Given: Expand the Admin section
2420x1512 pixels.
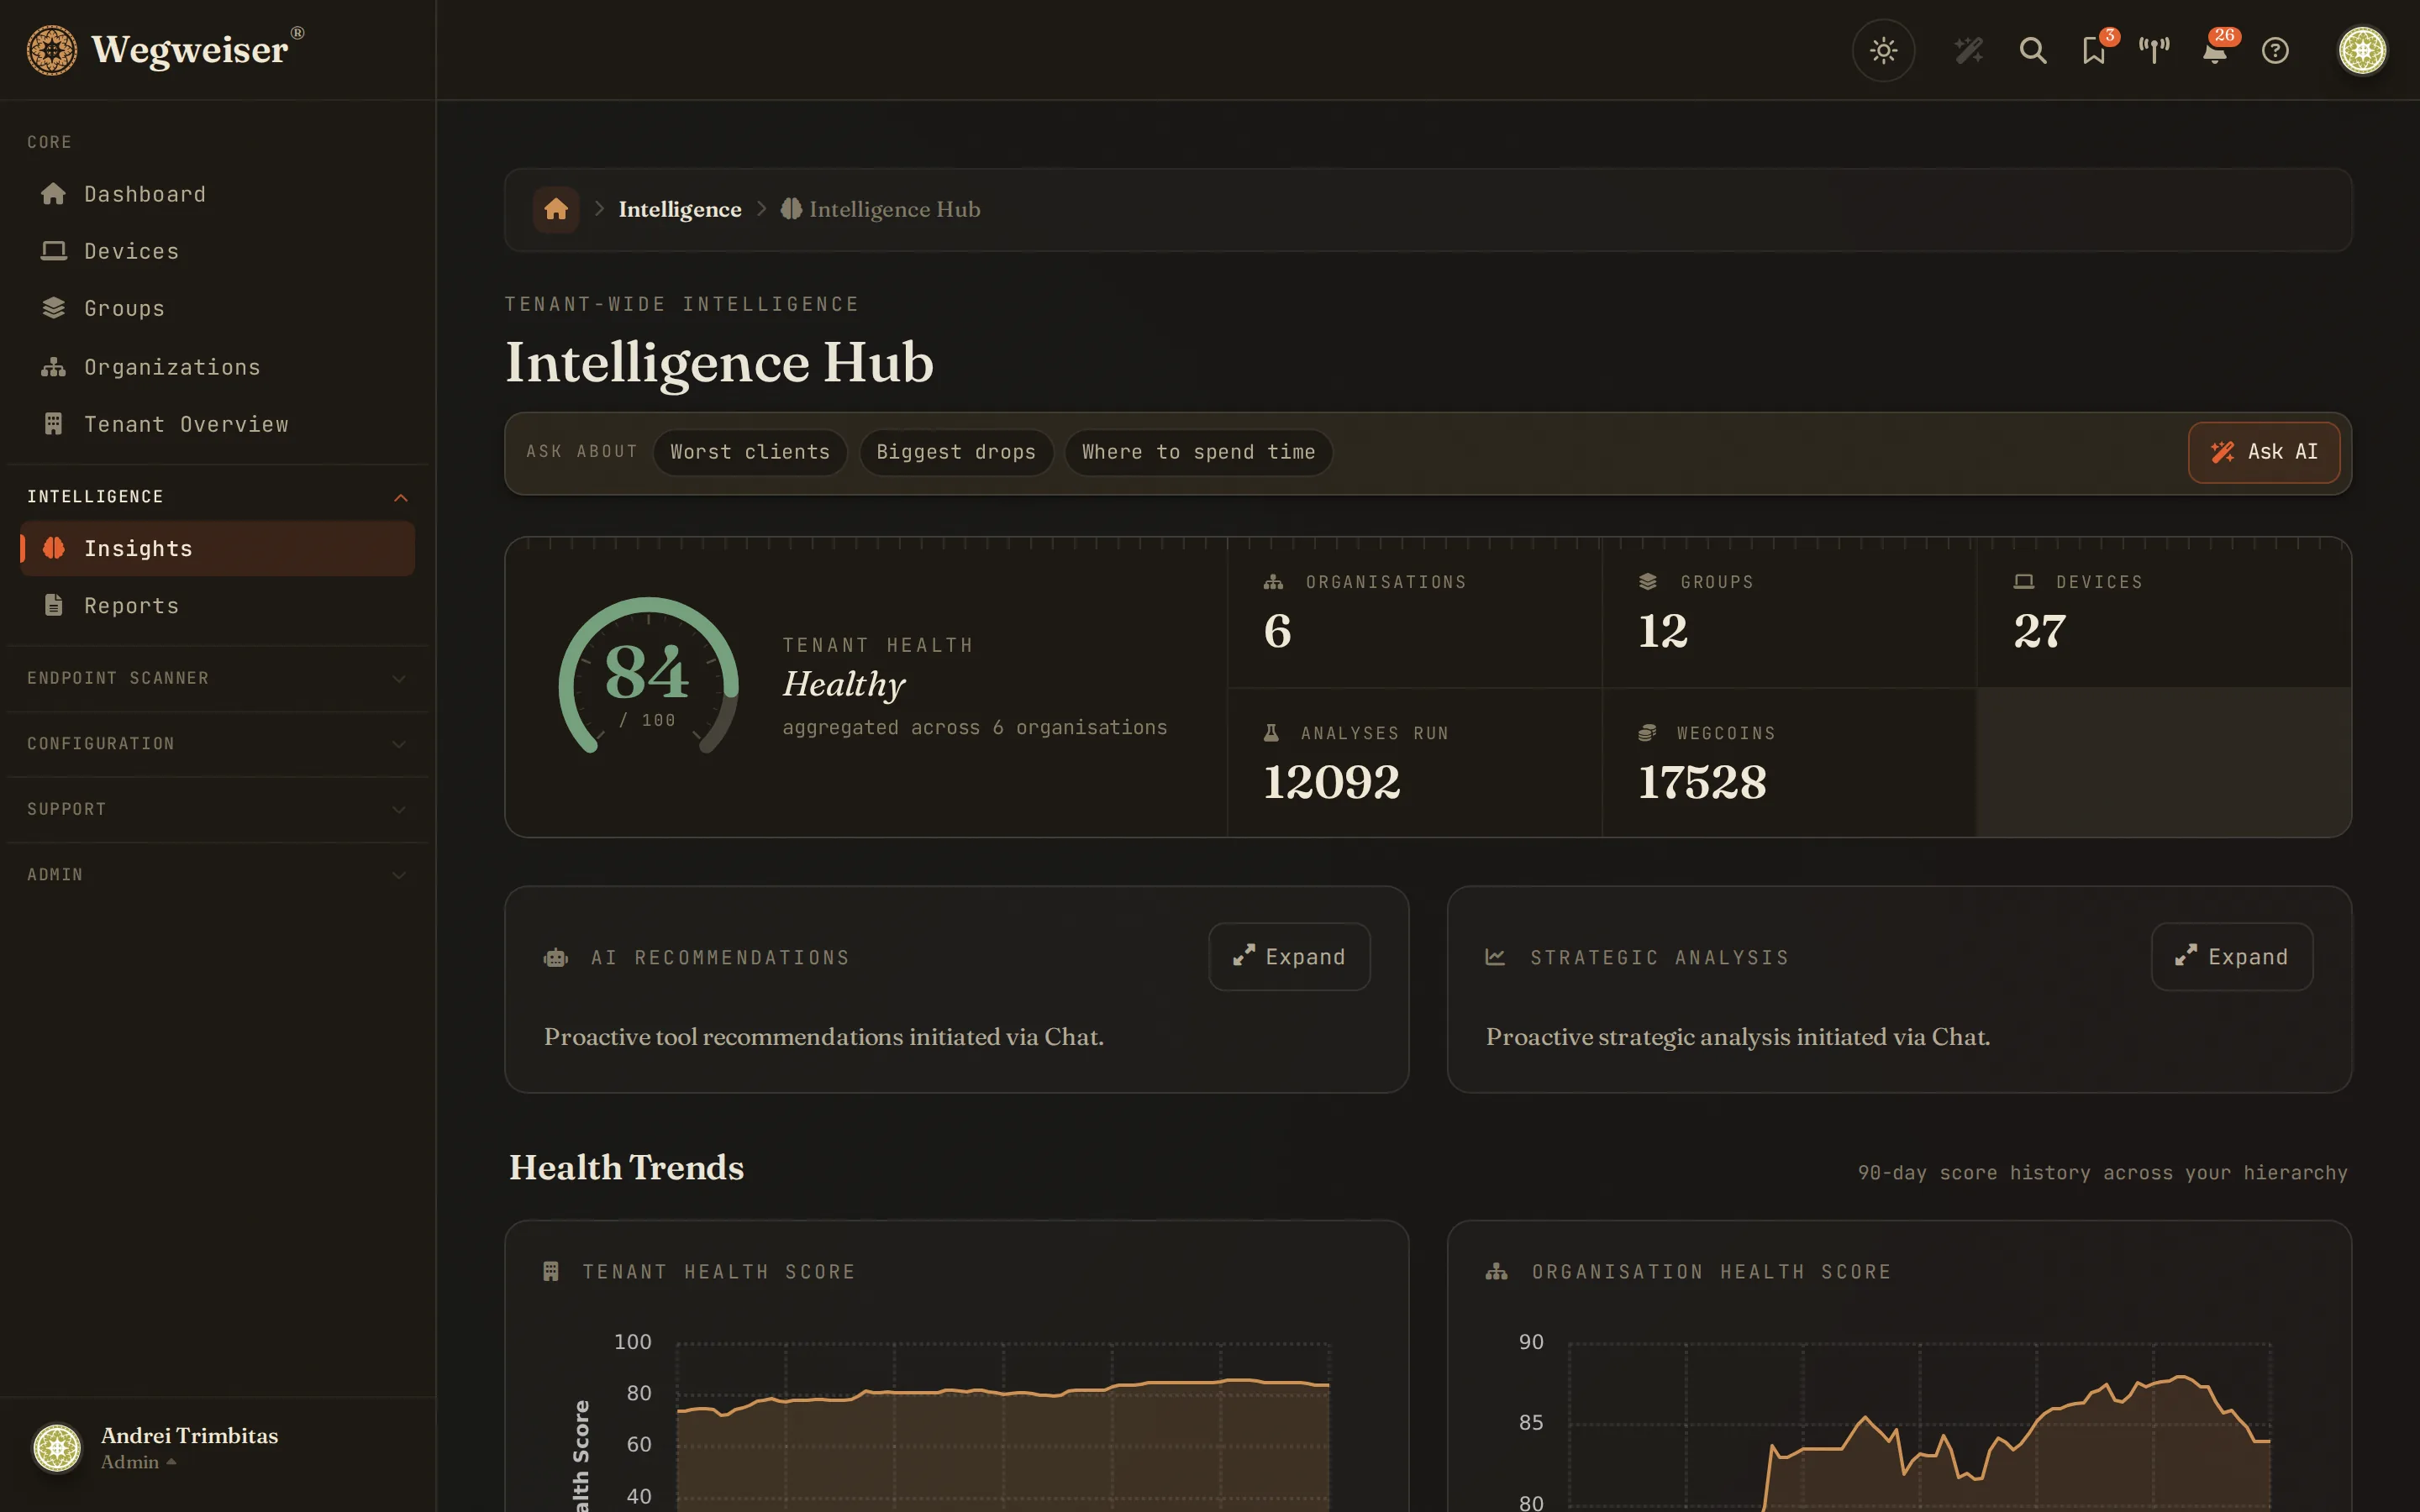Looking at the screenshot, I should (218, 874).
